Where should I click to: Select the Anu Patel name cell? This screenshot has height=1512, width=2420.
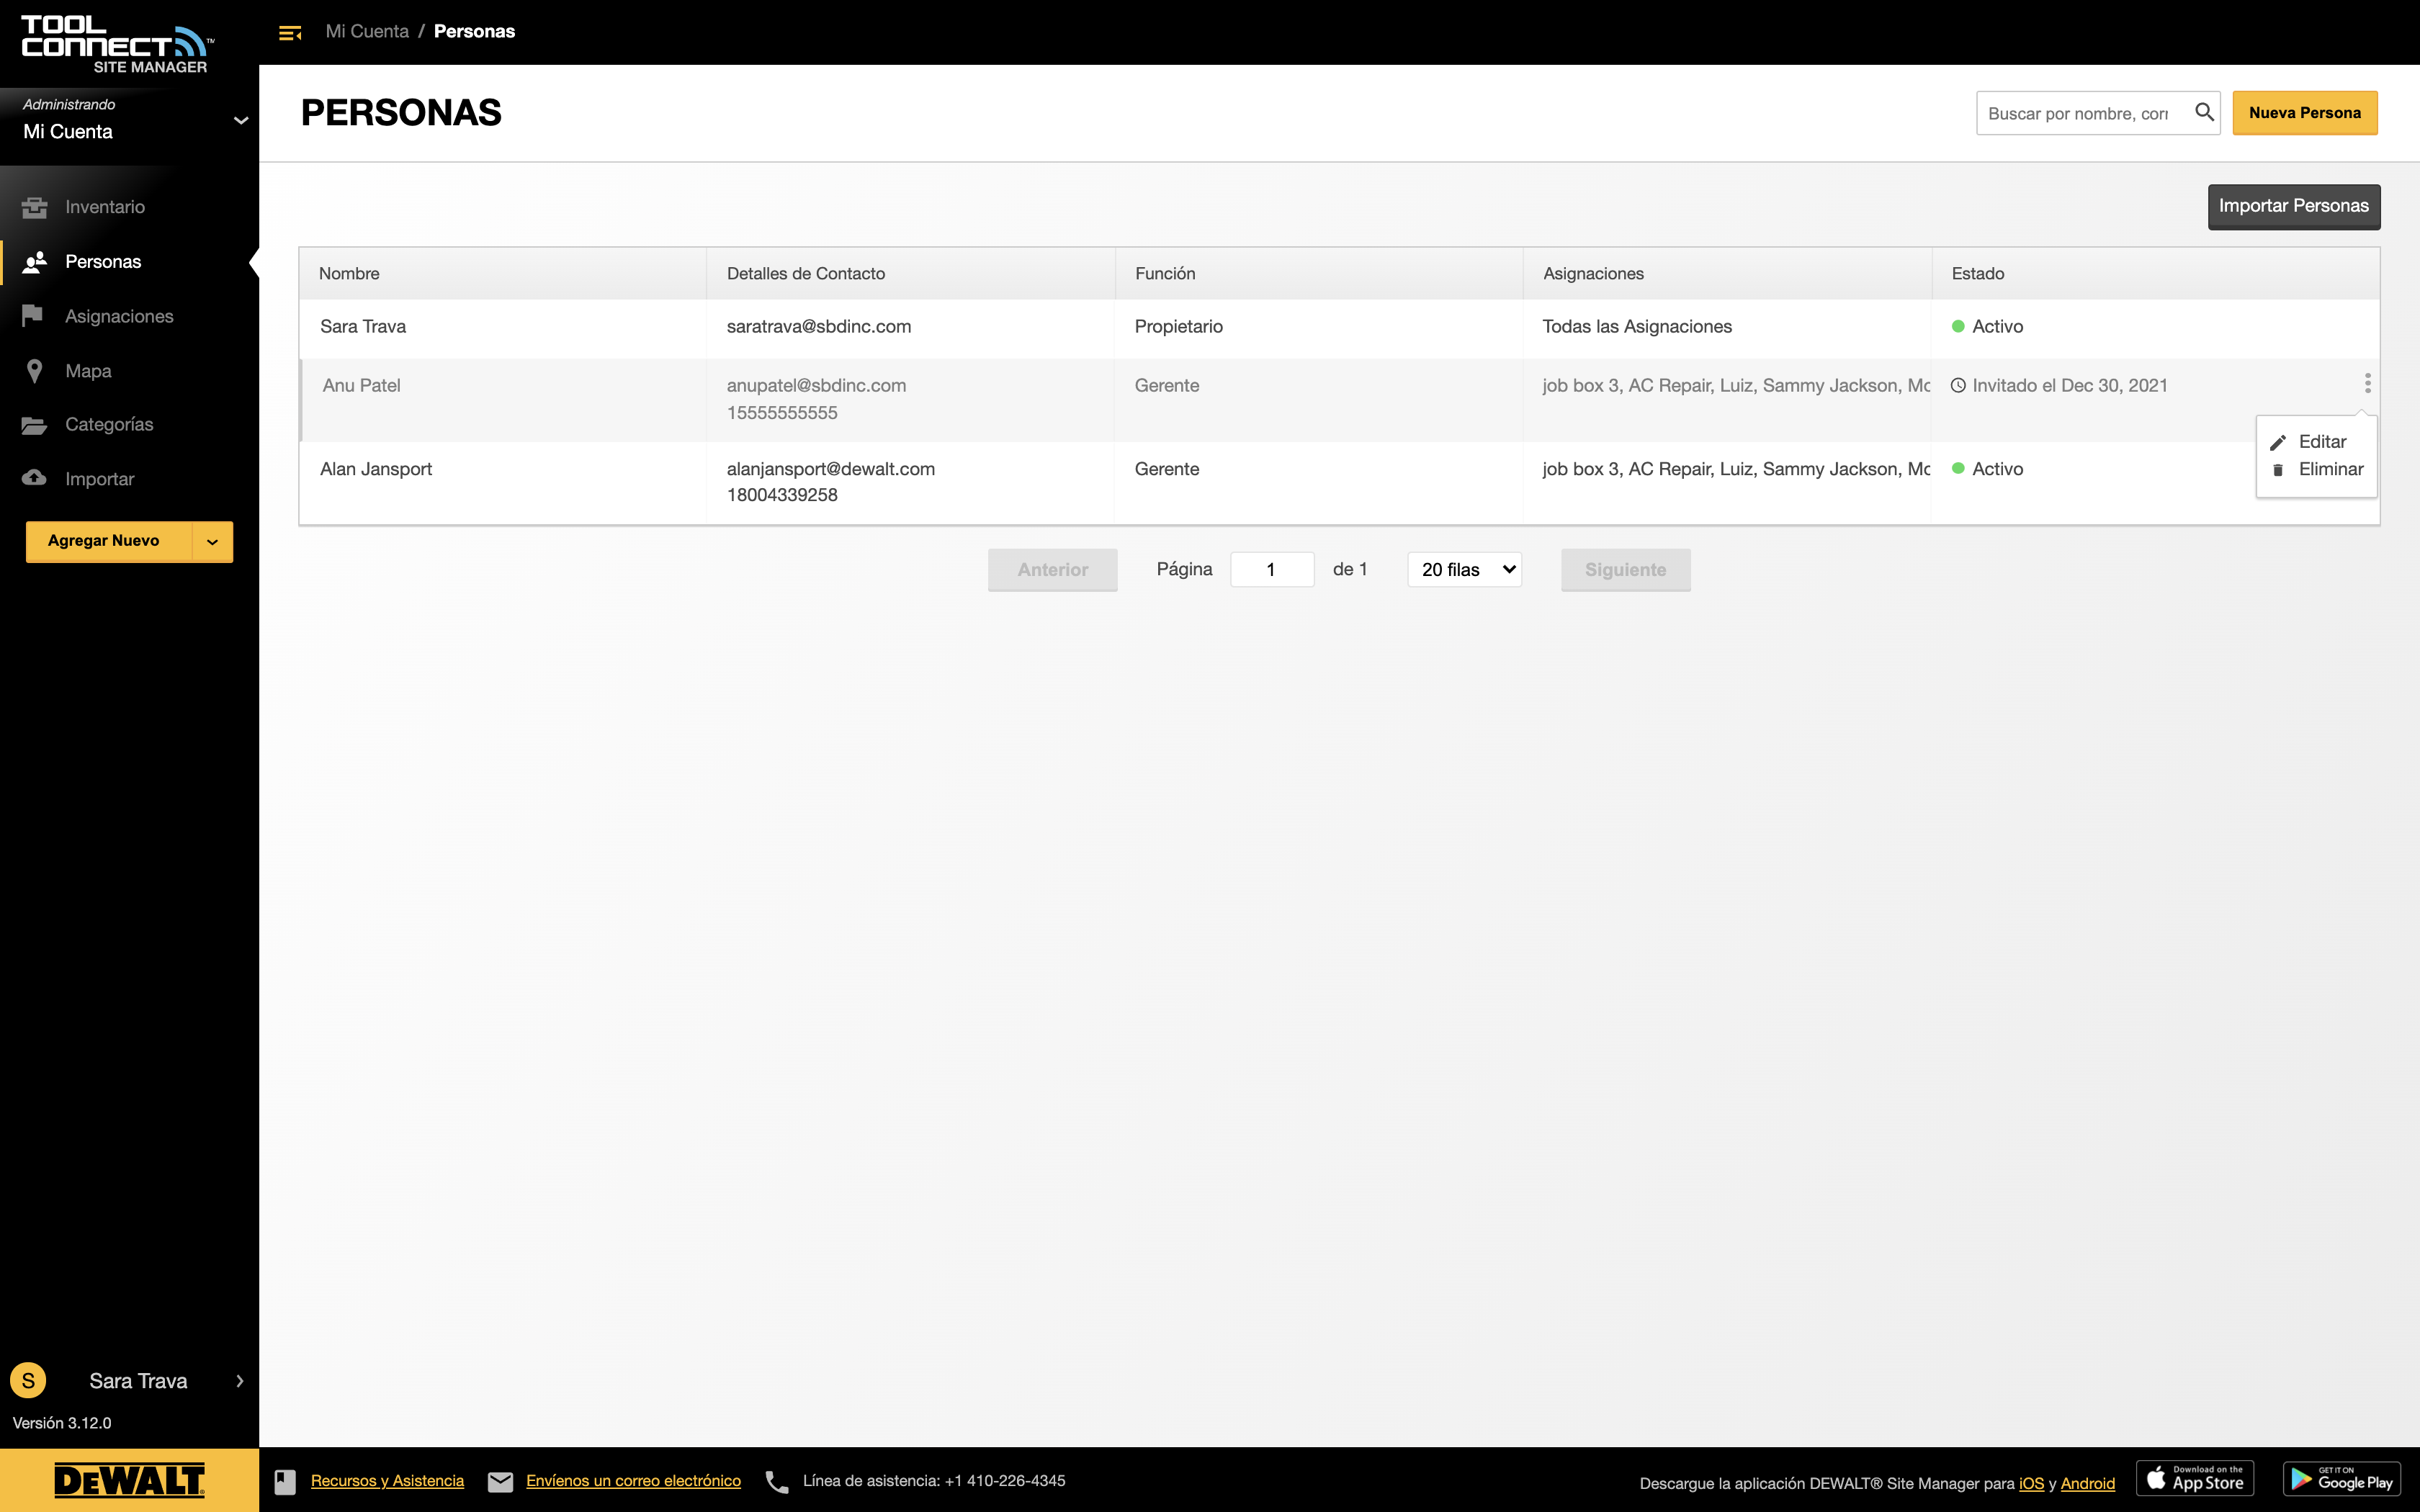pyautogui.click(x=361, y=386)
